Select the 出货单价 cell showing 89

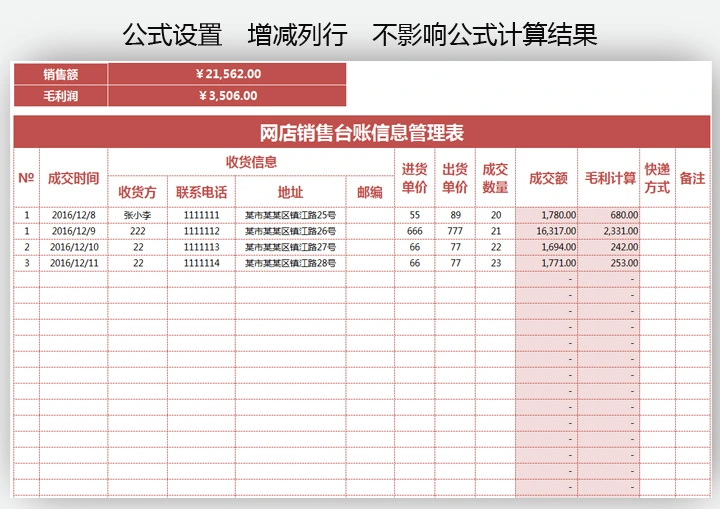(x=455, y=215)
